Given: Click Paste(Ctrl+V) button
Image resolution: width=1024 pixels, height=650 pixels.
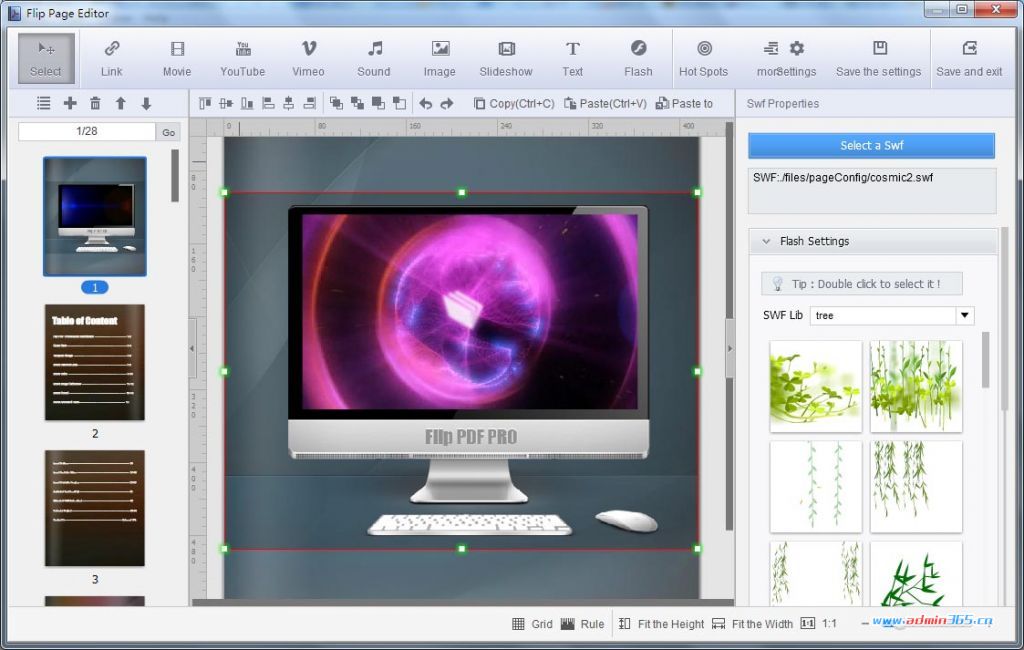Looking at the screenshot, I should pos(605,103).
